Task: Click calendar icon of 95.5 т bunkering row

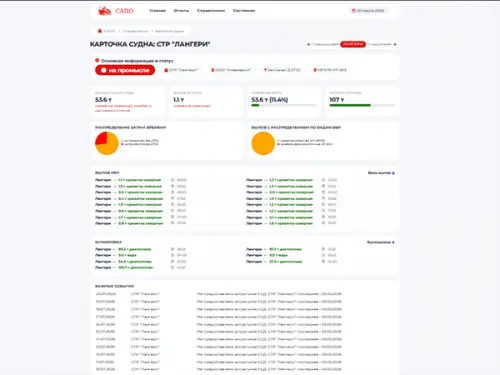Action: (x=173, y=249)
